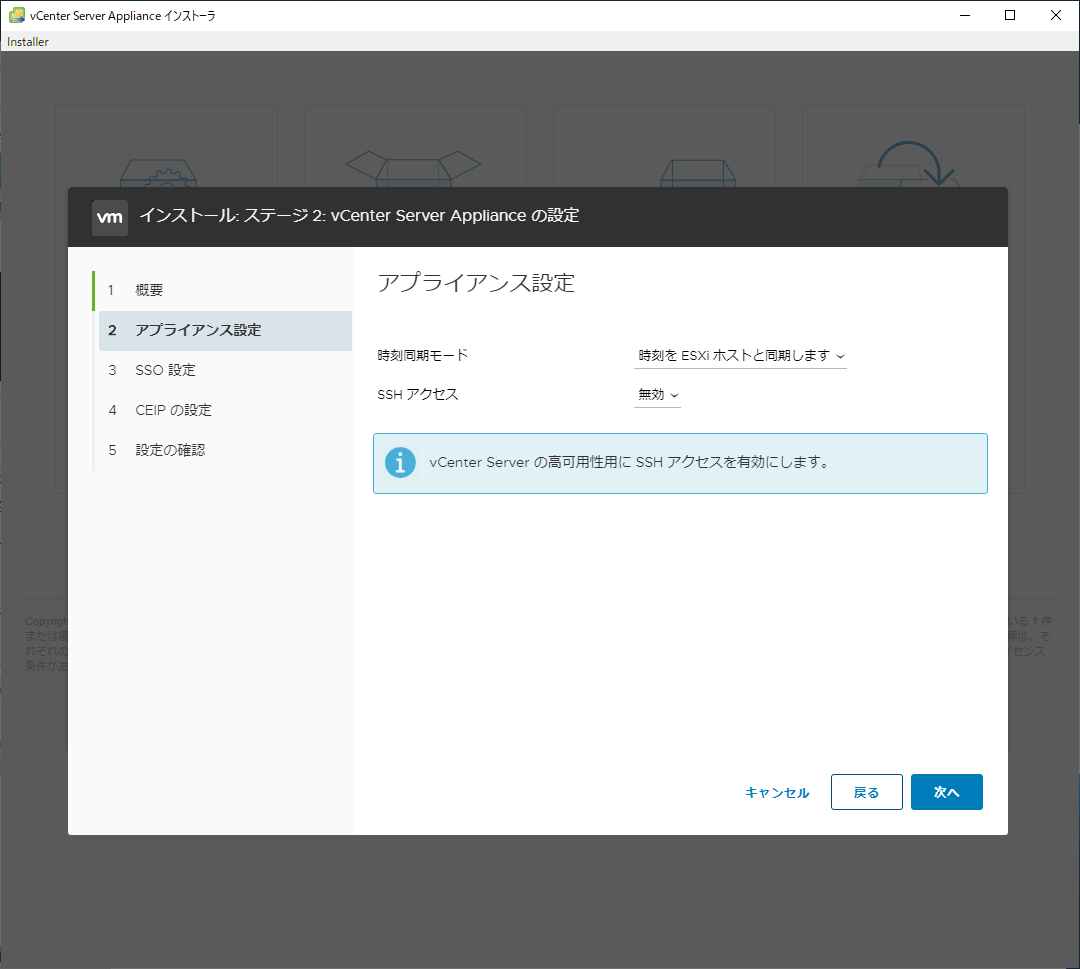Open the Installer menu
Image resolution: width=1080 pixels, height=969 pixels.
[x=28, y=41]
